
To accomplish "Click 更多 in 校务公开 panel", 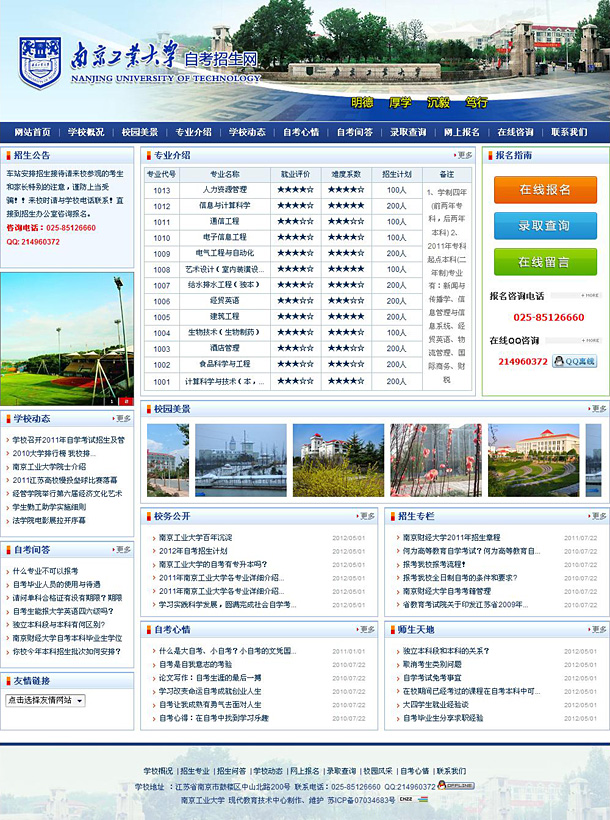I will click(x=366, y=516).
